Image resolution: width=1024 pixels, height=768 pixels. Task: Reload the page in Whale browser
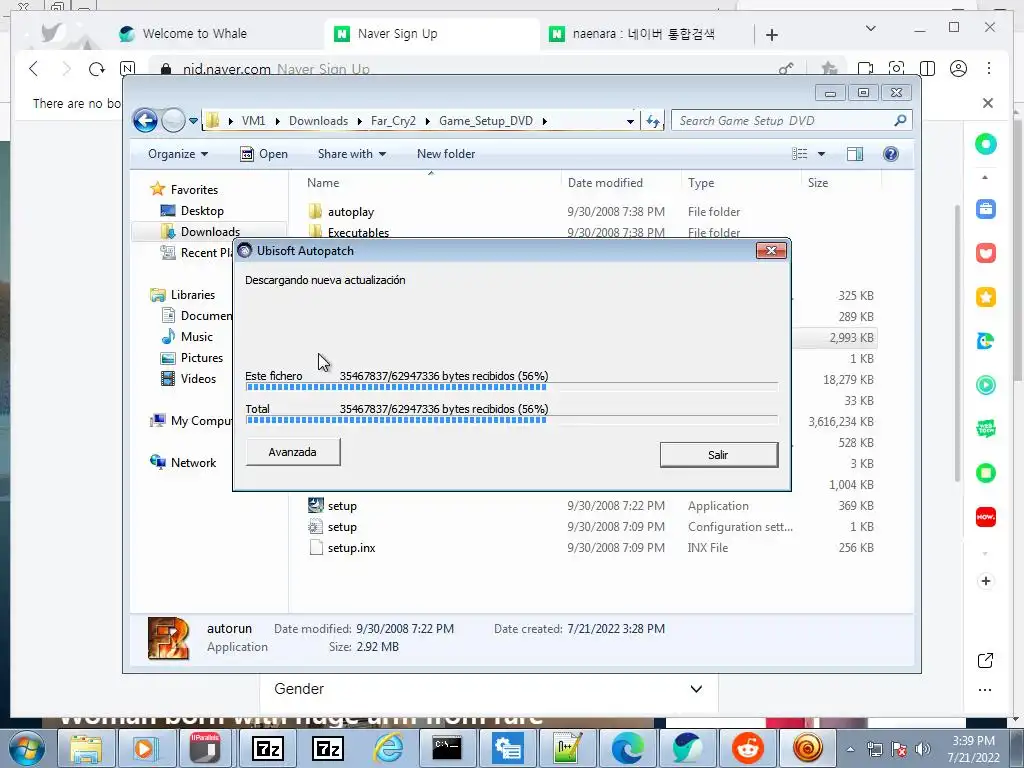97,69
